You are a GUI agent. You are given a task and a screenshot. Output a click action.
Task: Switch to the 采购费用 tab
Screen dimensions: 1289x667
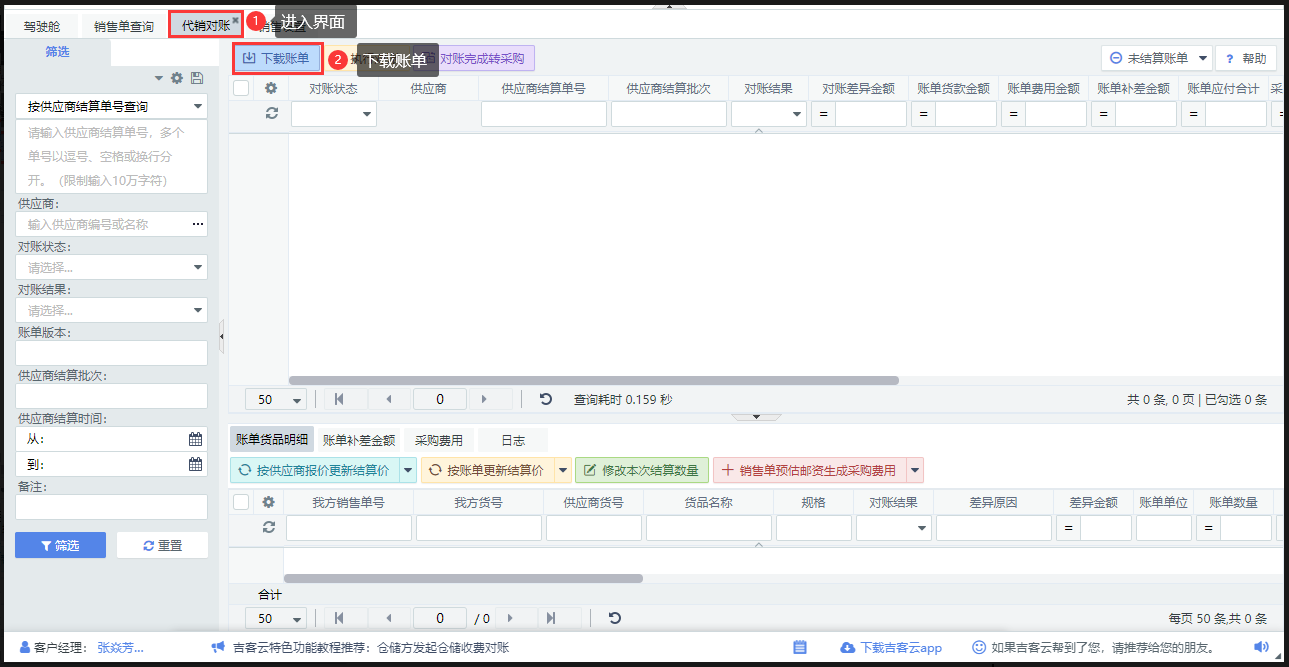point(439,440)
